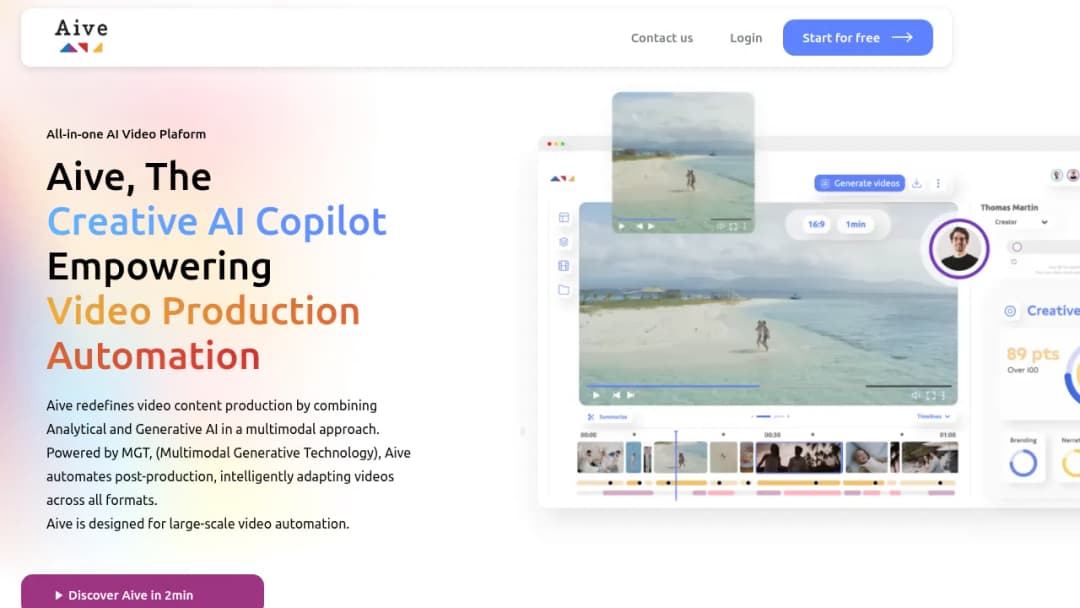The height and width of the screenshot is (608, 1080).
Task: Open the folder icon in the editor sidebar
Action: tap(563, 290)
